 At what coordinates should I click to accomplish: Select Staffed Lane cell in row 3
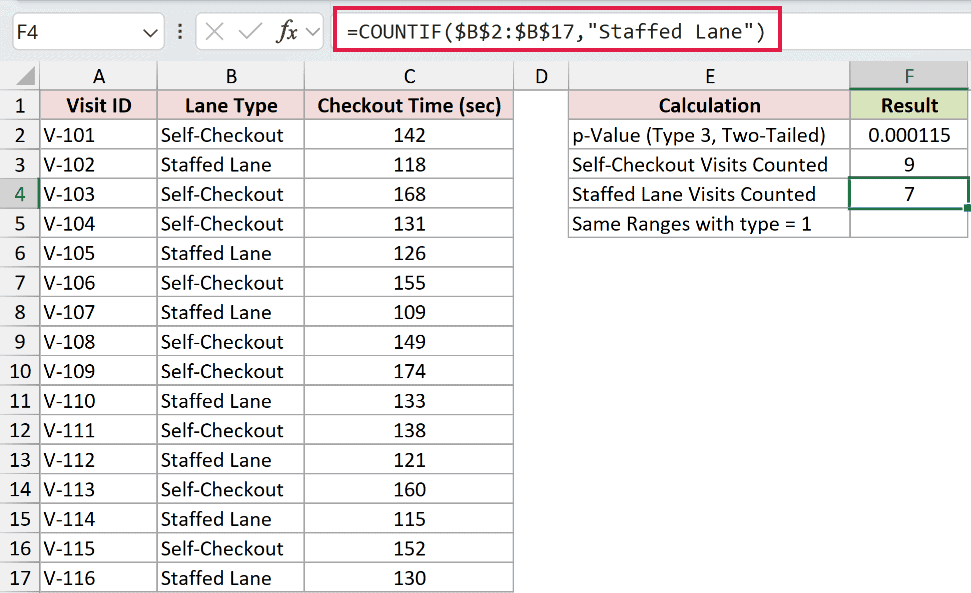[x=231, y=165]
